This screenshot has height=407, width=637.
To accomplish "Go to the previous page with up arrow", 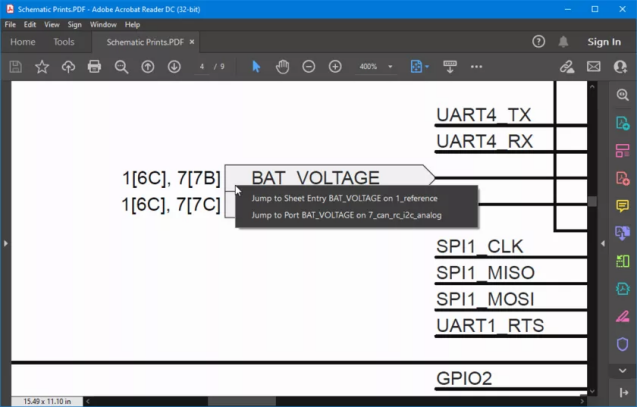I will point(148,66).
